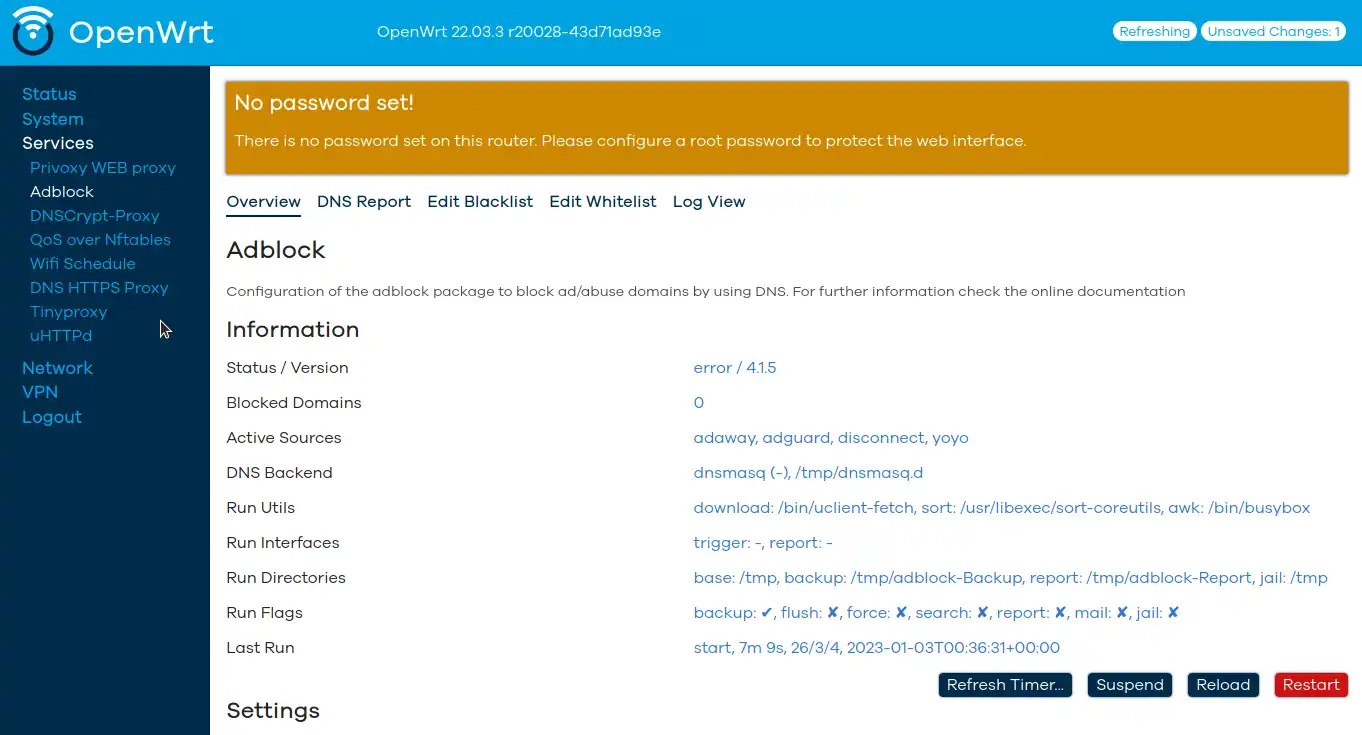1362x735 pixels.
Task: Expand the Network section in the sidebar
Action: click(57, 367)
